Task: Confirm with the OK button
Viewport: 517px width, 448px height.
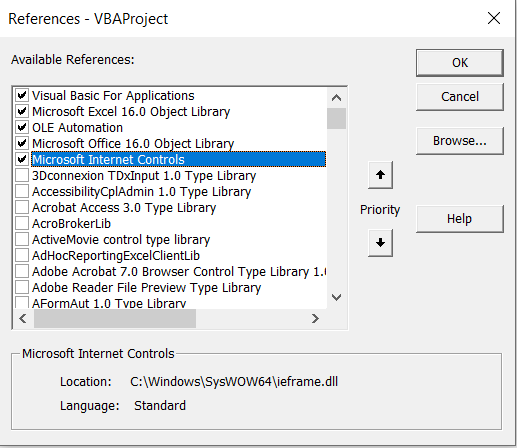Action: [x=460, y=63]
